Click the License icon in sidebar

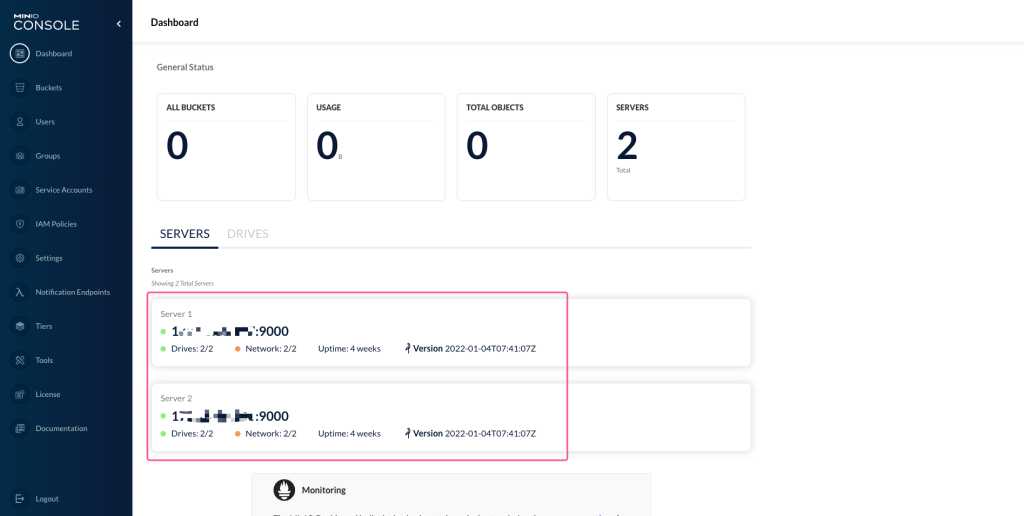click(x=19, y=394)
